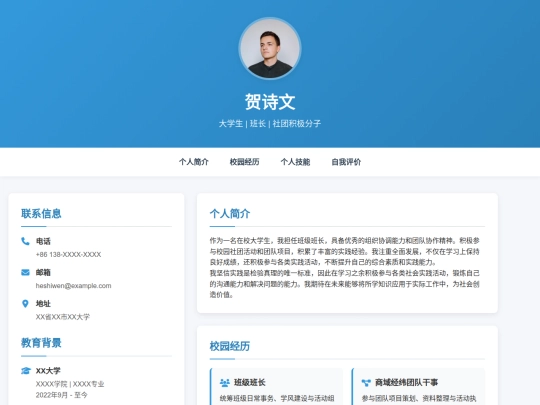Click the 联系信息 section heading
This screenshot has width=540, height=405.
[41, 214]
